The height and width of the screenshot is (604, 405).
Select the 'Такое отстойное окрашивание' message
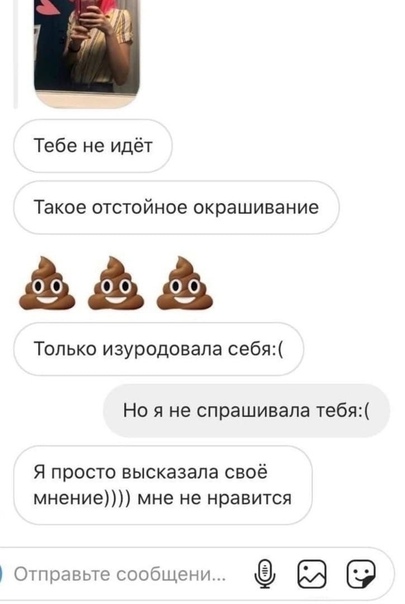pos(176,208)
